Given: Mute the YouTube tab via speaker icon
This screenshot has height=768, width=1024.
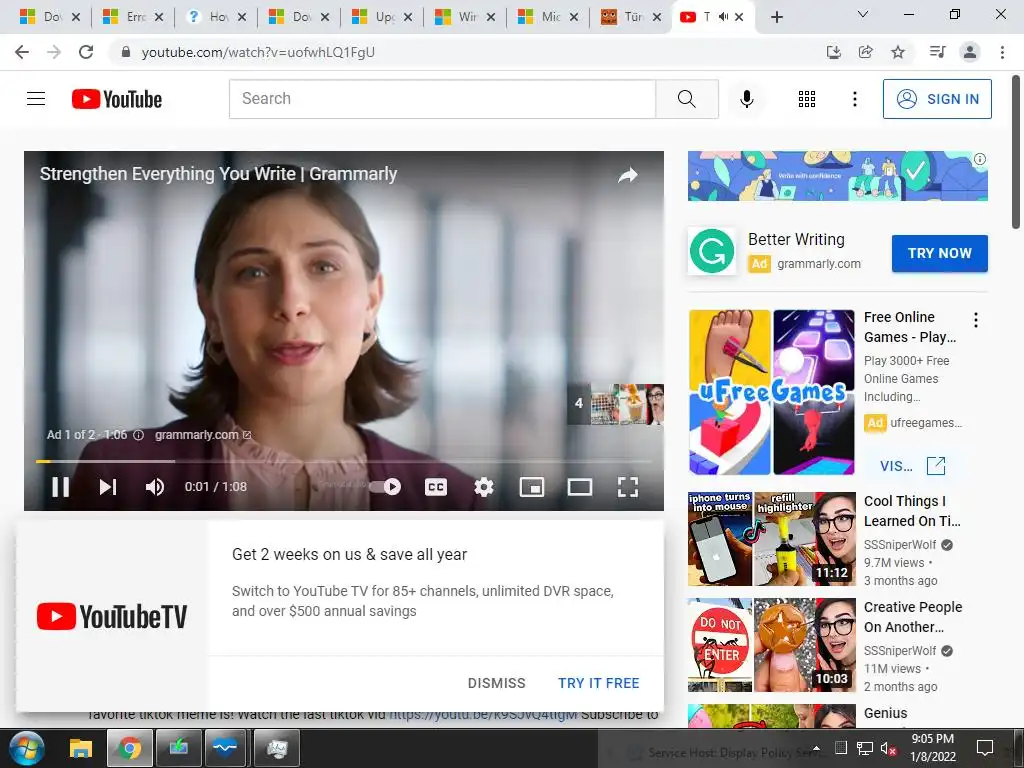Looking at the screenshot, I should click(x=723, y=16).
